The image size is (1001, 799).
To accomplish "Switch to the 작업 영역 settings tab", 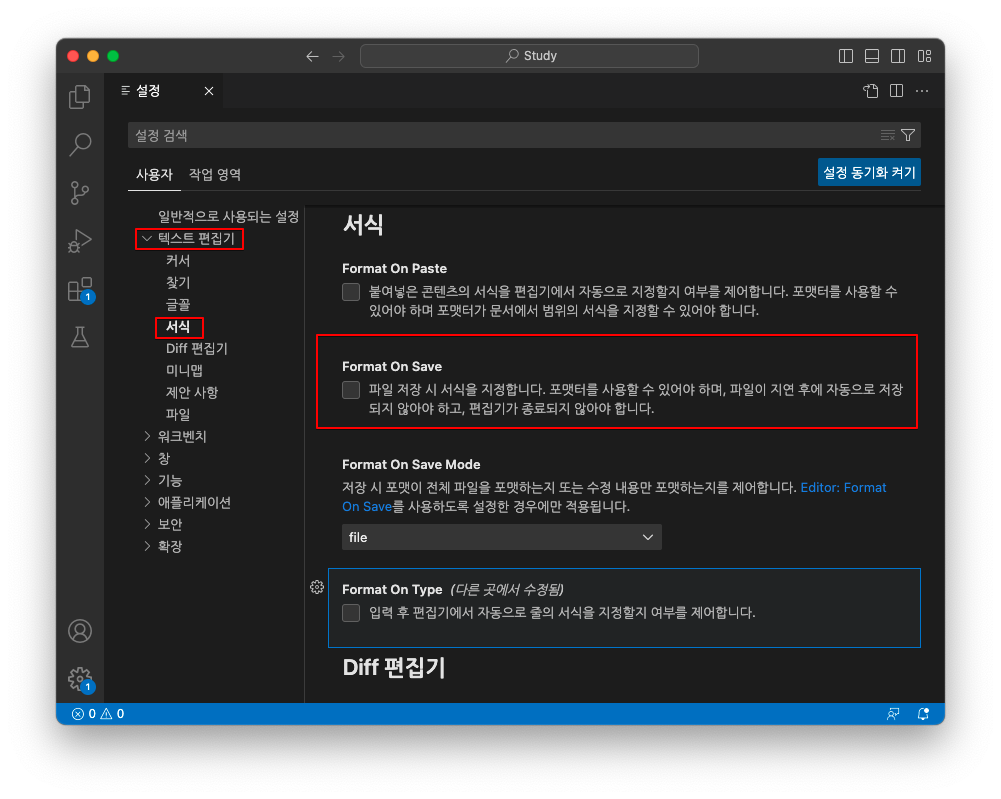I will pos(215,174).
